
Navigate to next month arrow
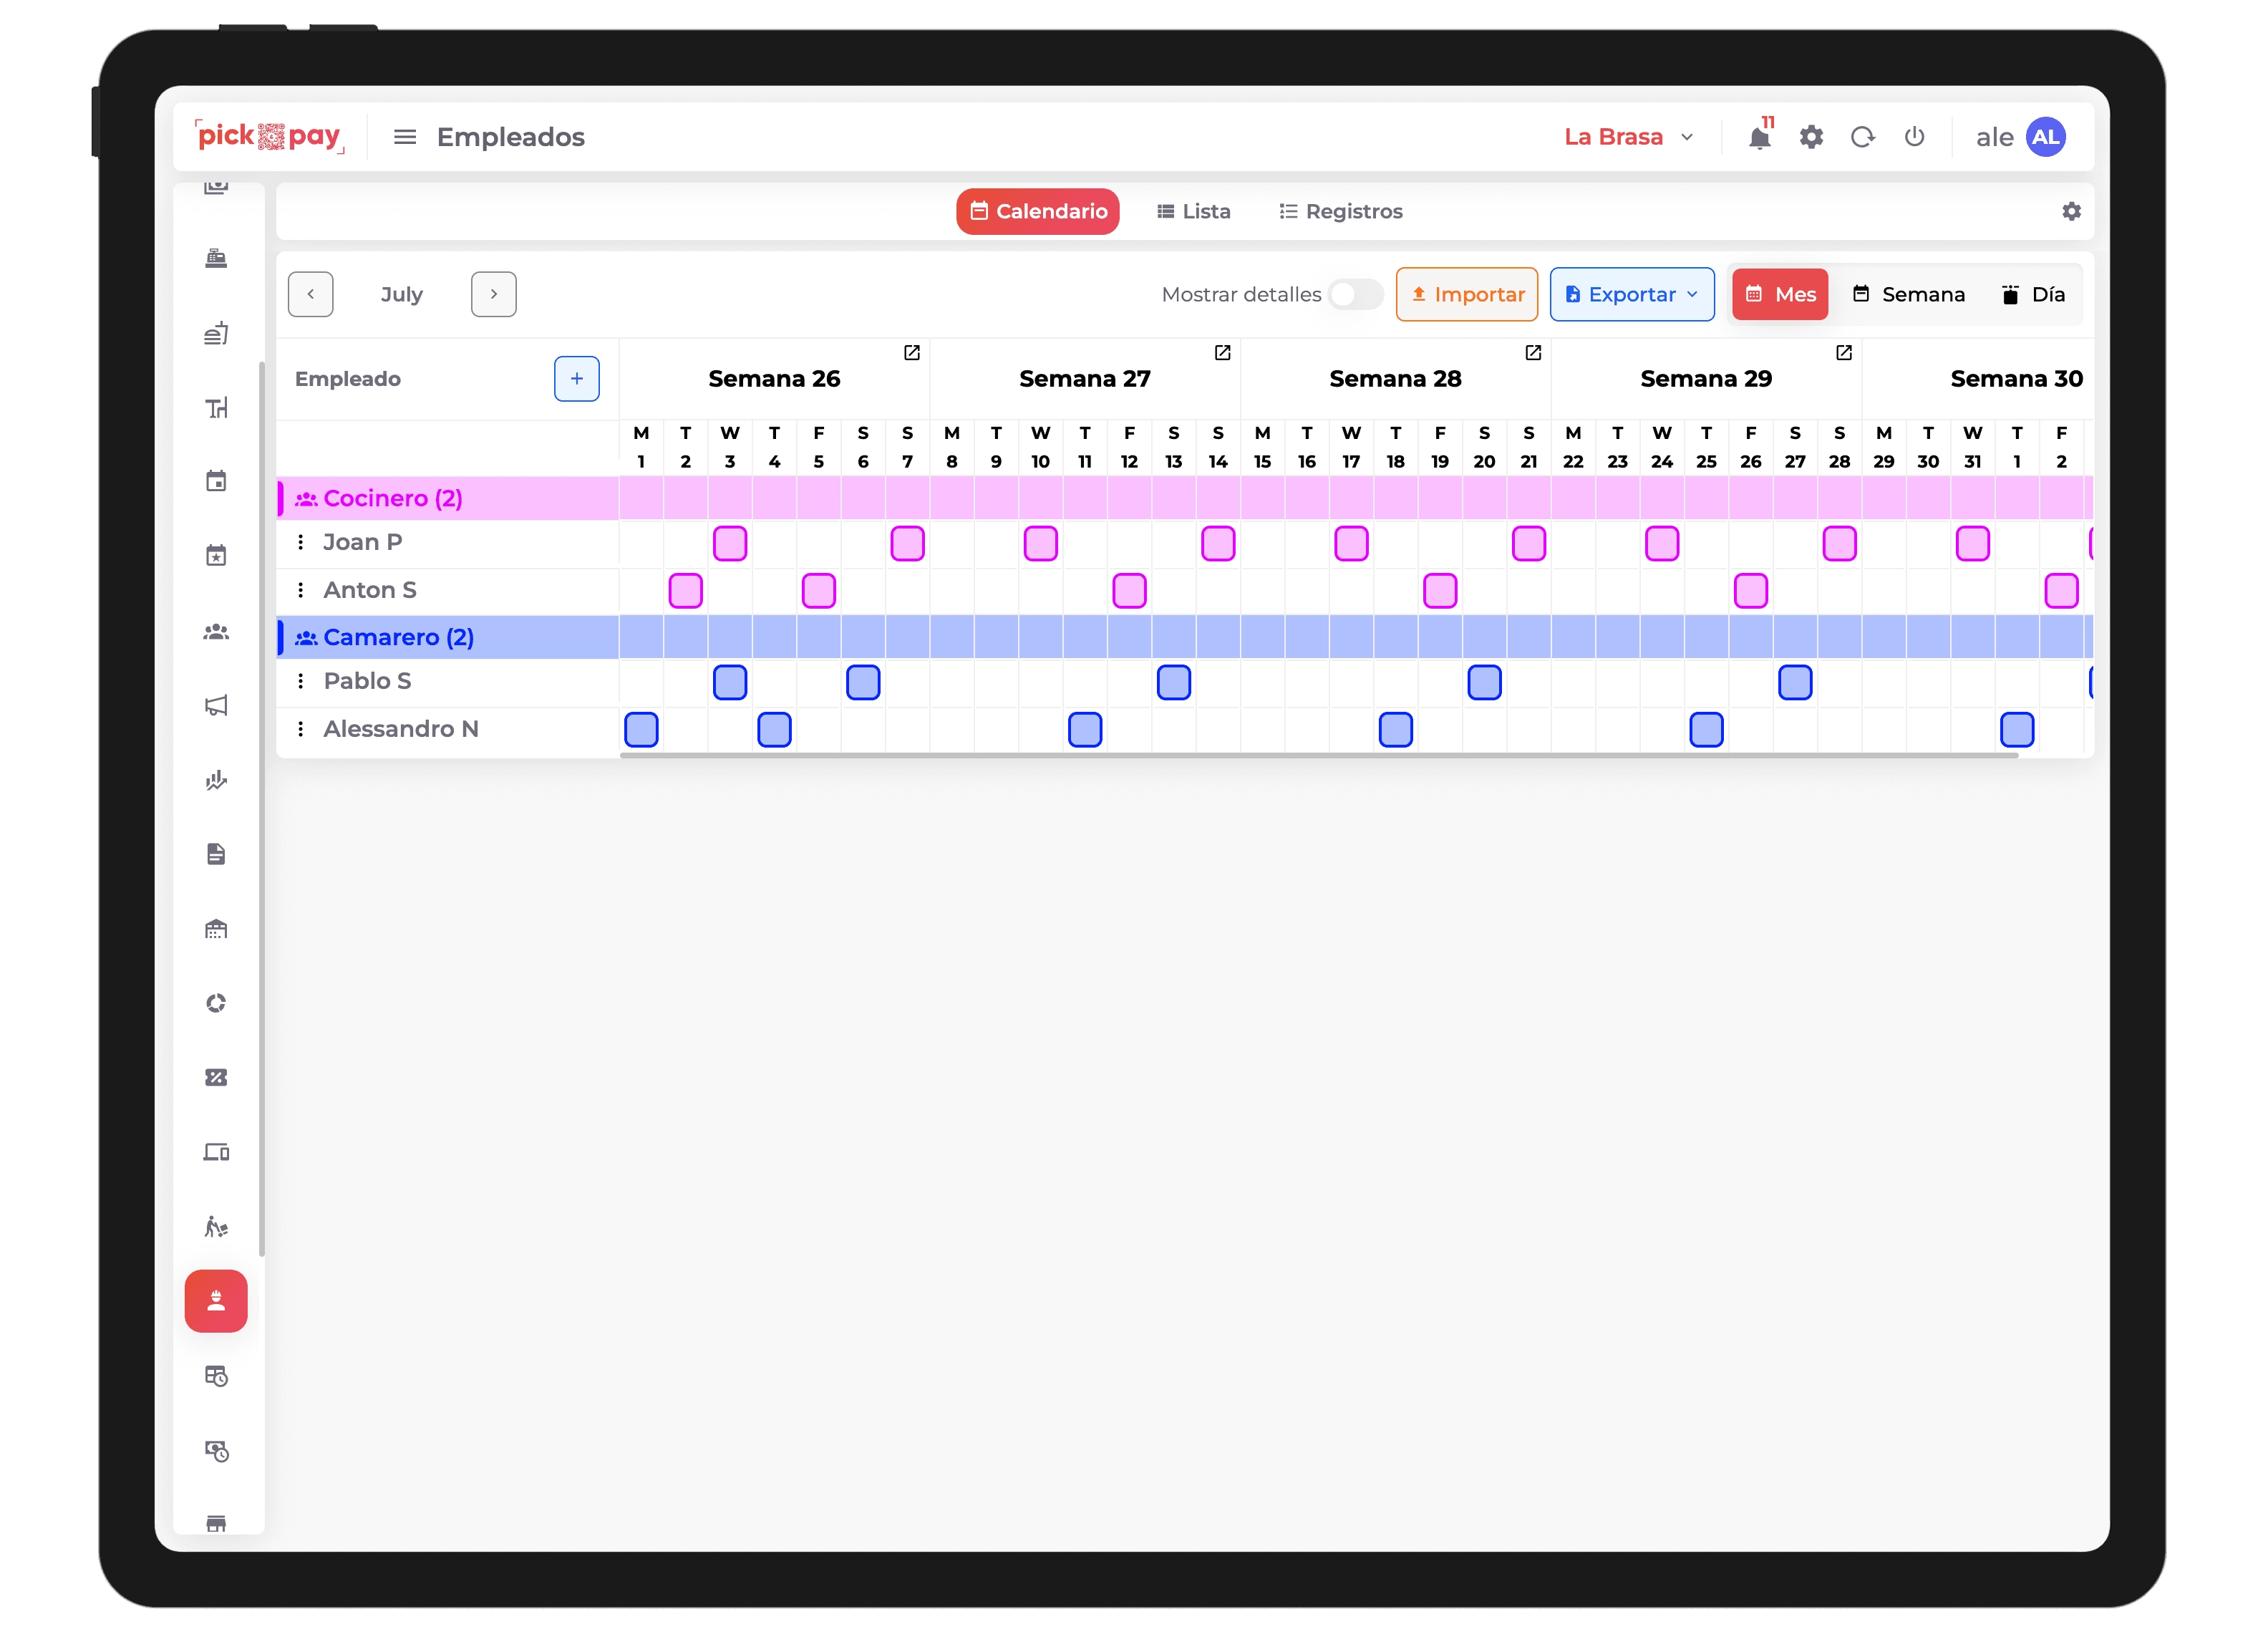pos(495,294)
